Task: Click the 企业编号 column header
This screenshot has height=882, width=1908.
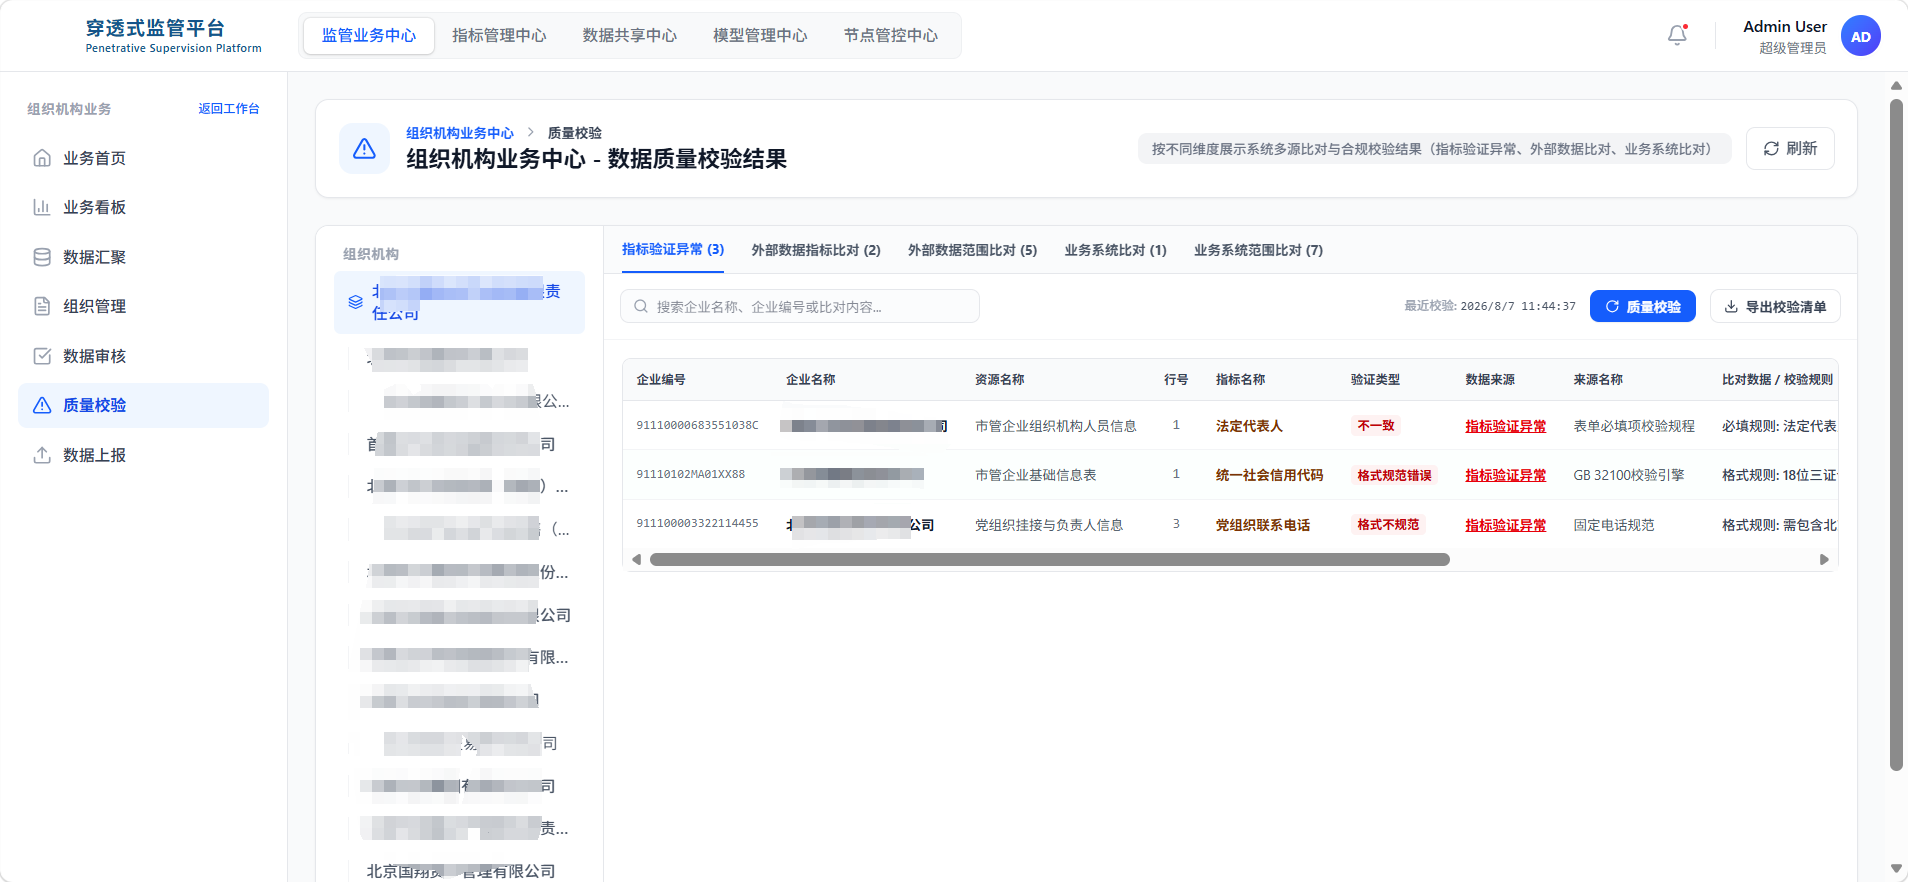Action: [x=661, y=380]
